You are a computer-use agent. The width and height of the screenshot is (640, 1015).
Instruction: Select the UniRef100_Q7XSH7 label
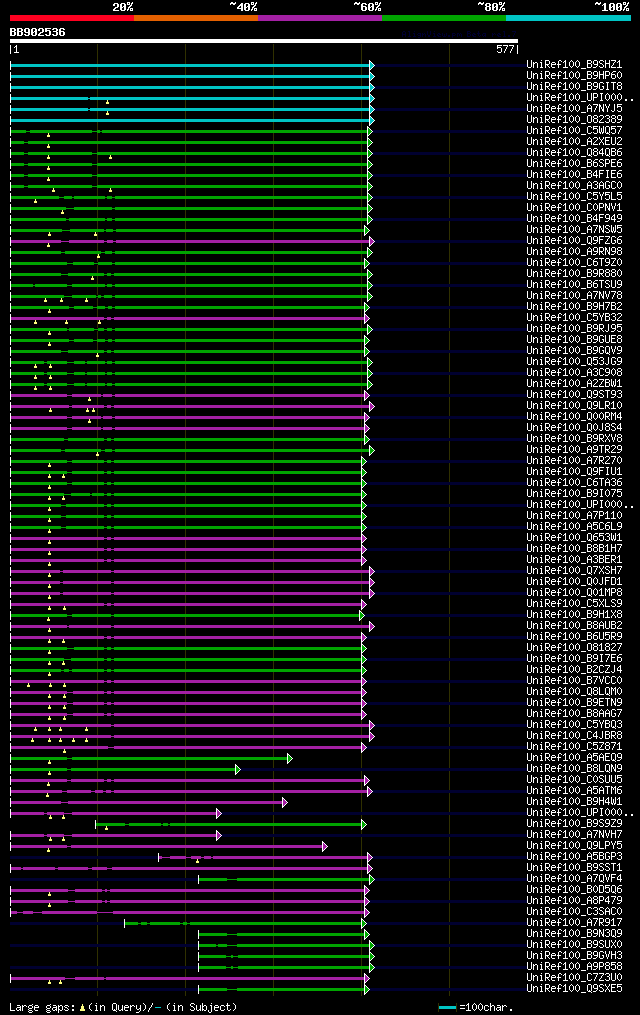[574, 571]
